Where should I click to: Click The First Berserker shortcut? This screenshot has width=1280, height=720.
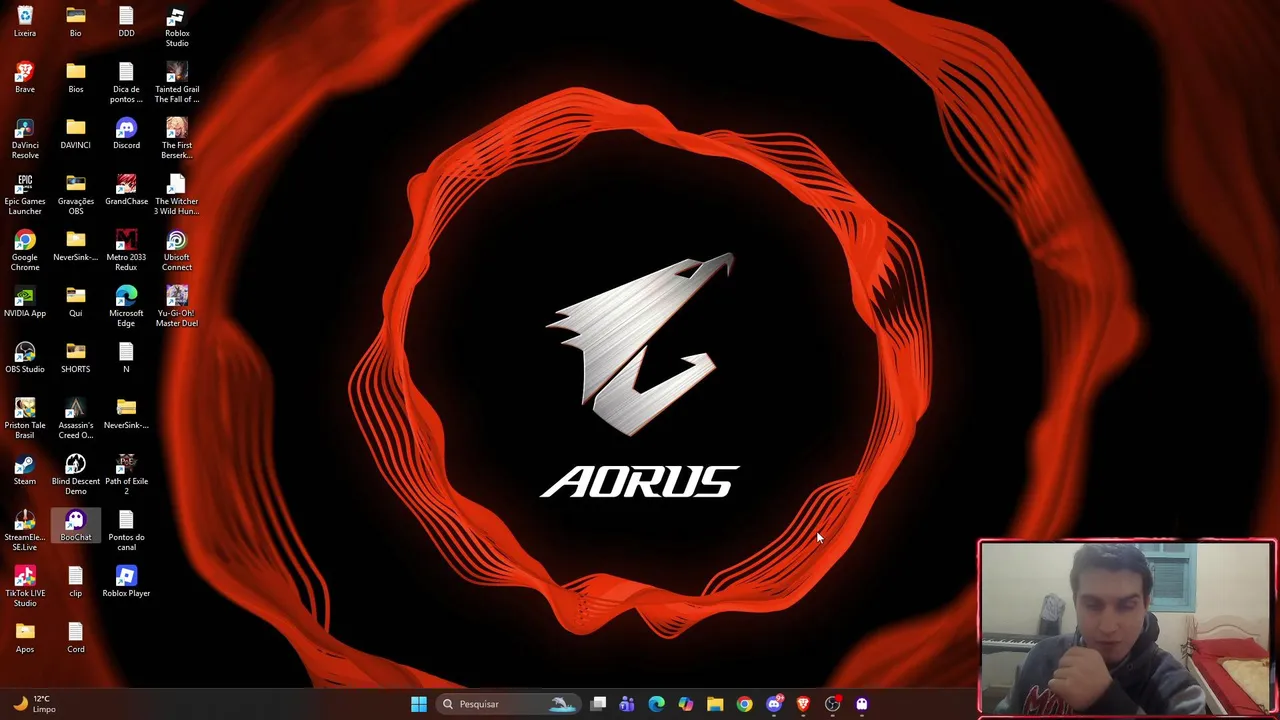[x=177, y=139]
